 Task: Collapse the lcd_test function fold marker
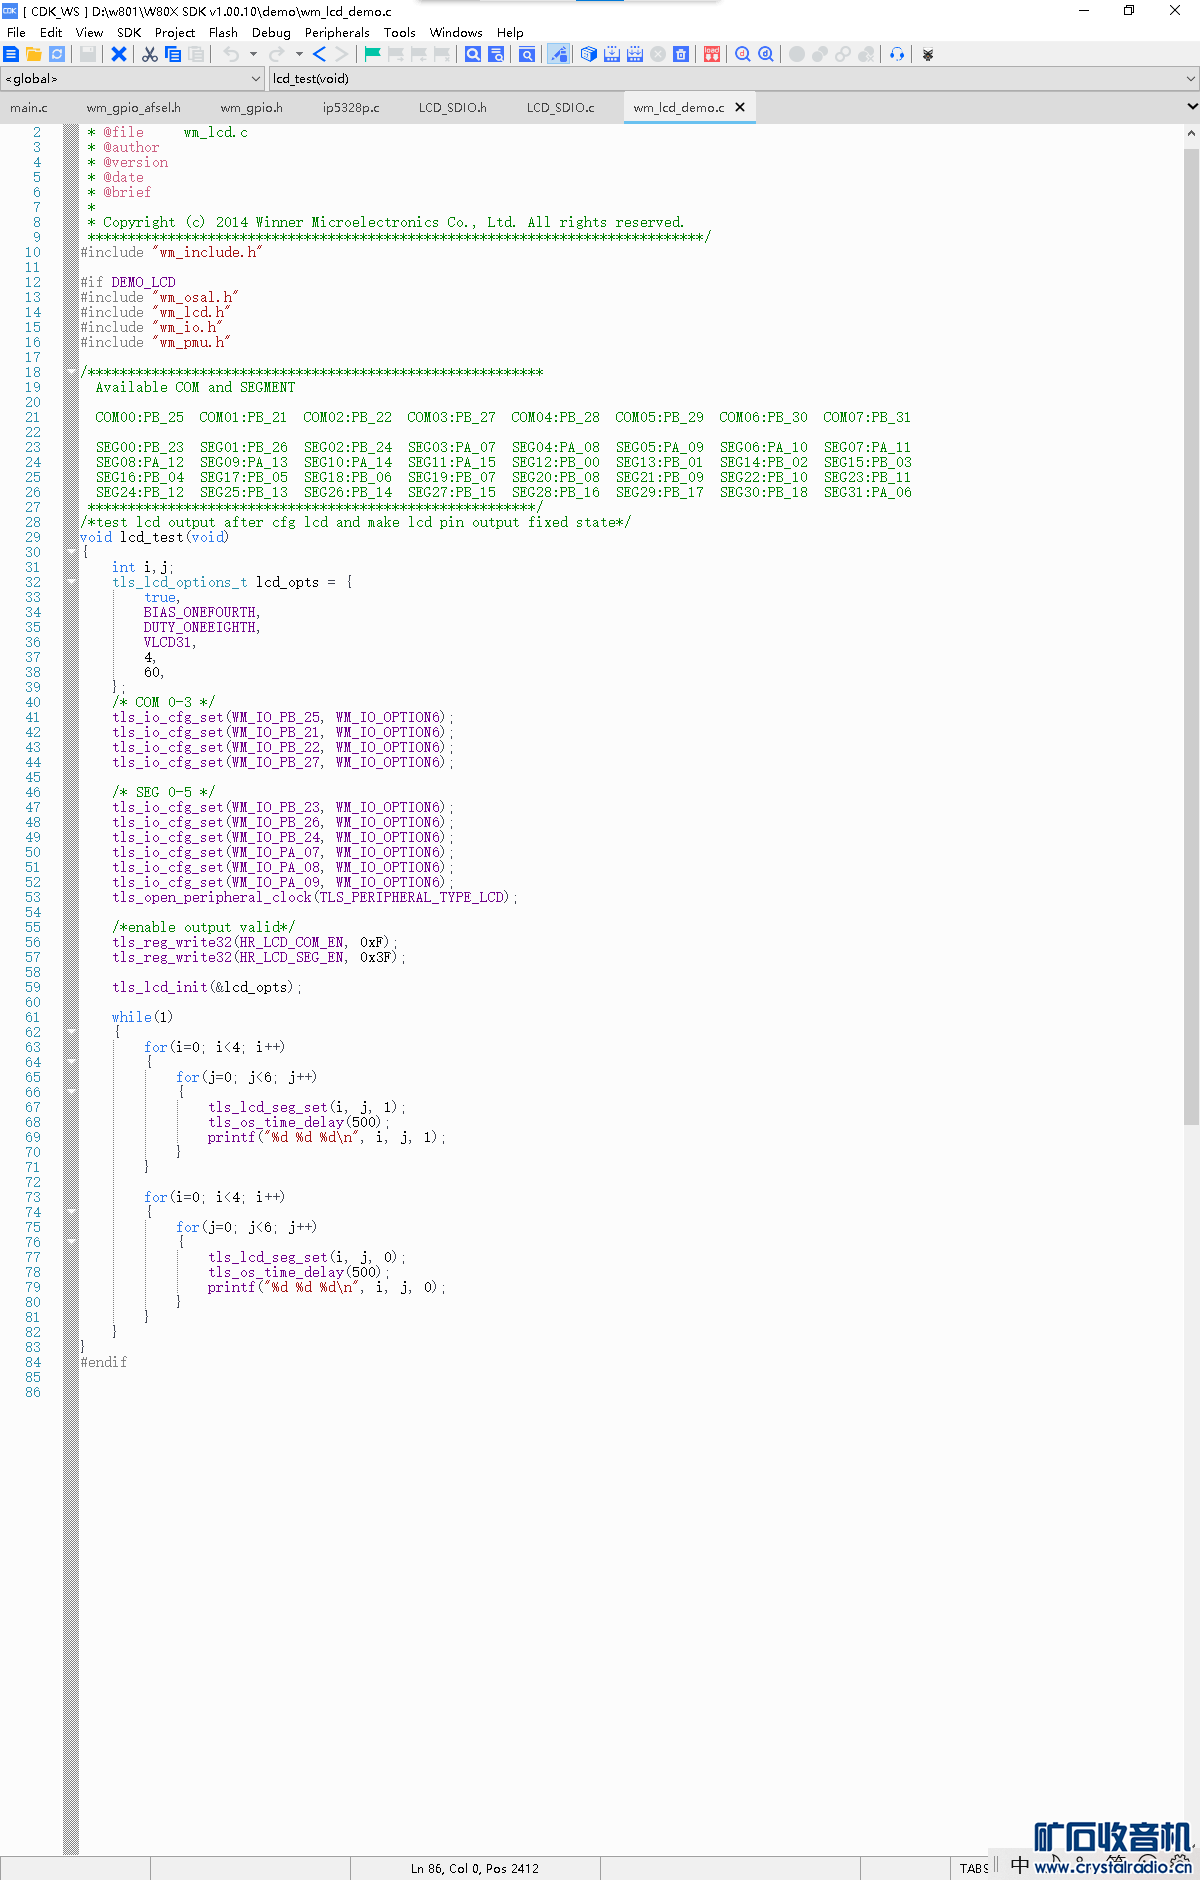click(71, 551)
